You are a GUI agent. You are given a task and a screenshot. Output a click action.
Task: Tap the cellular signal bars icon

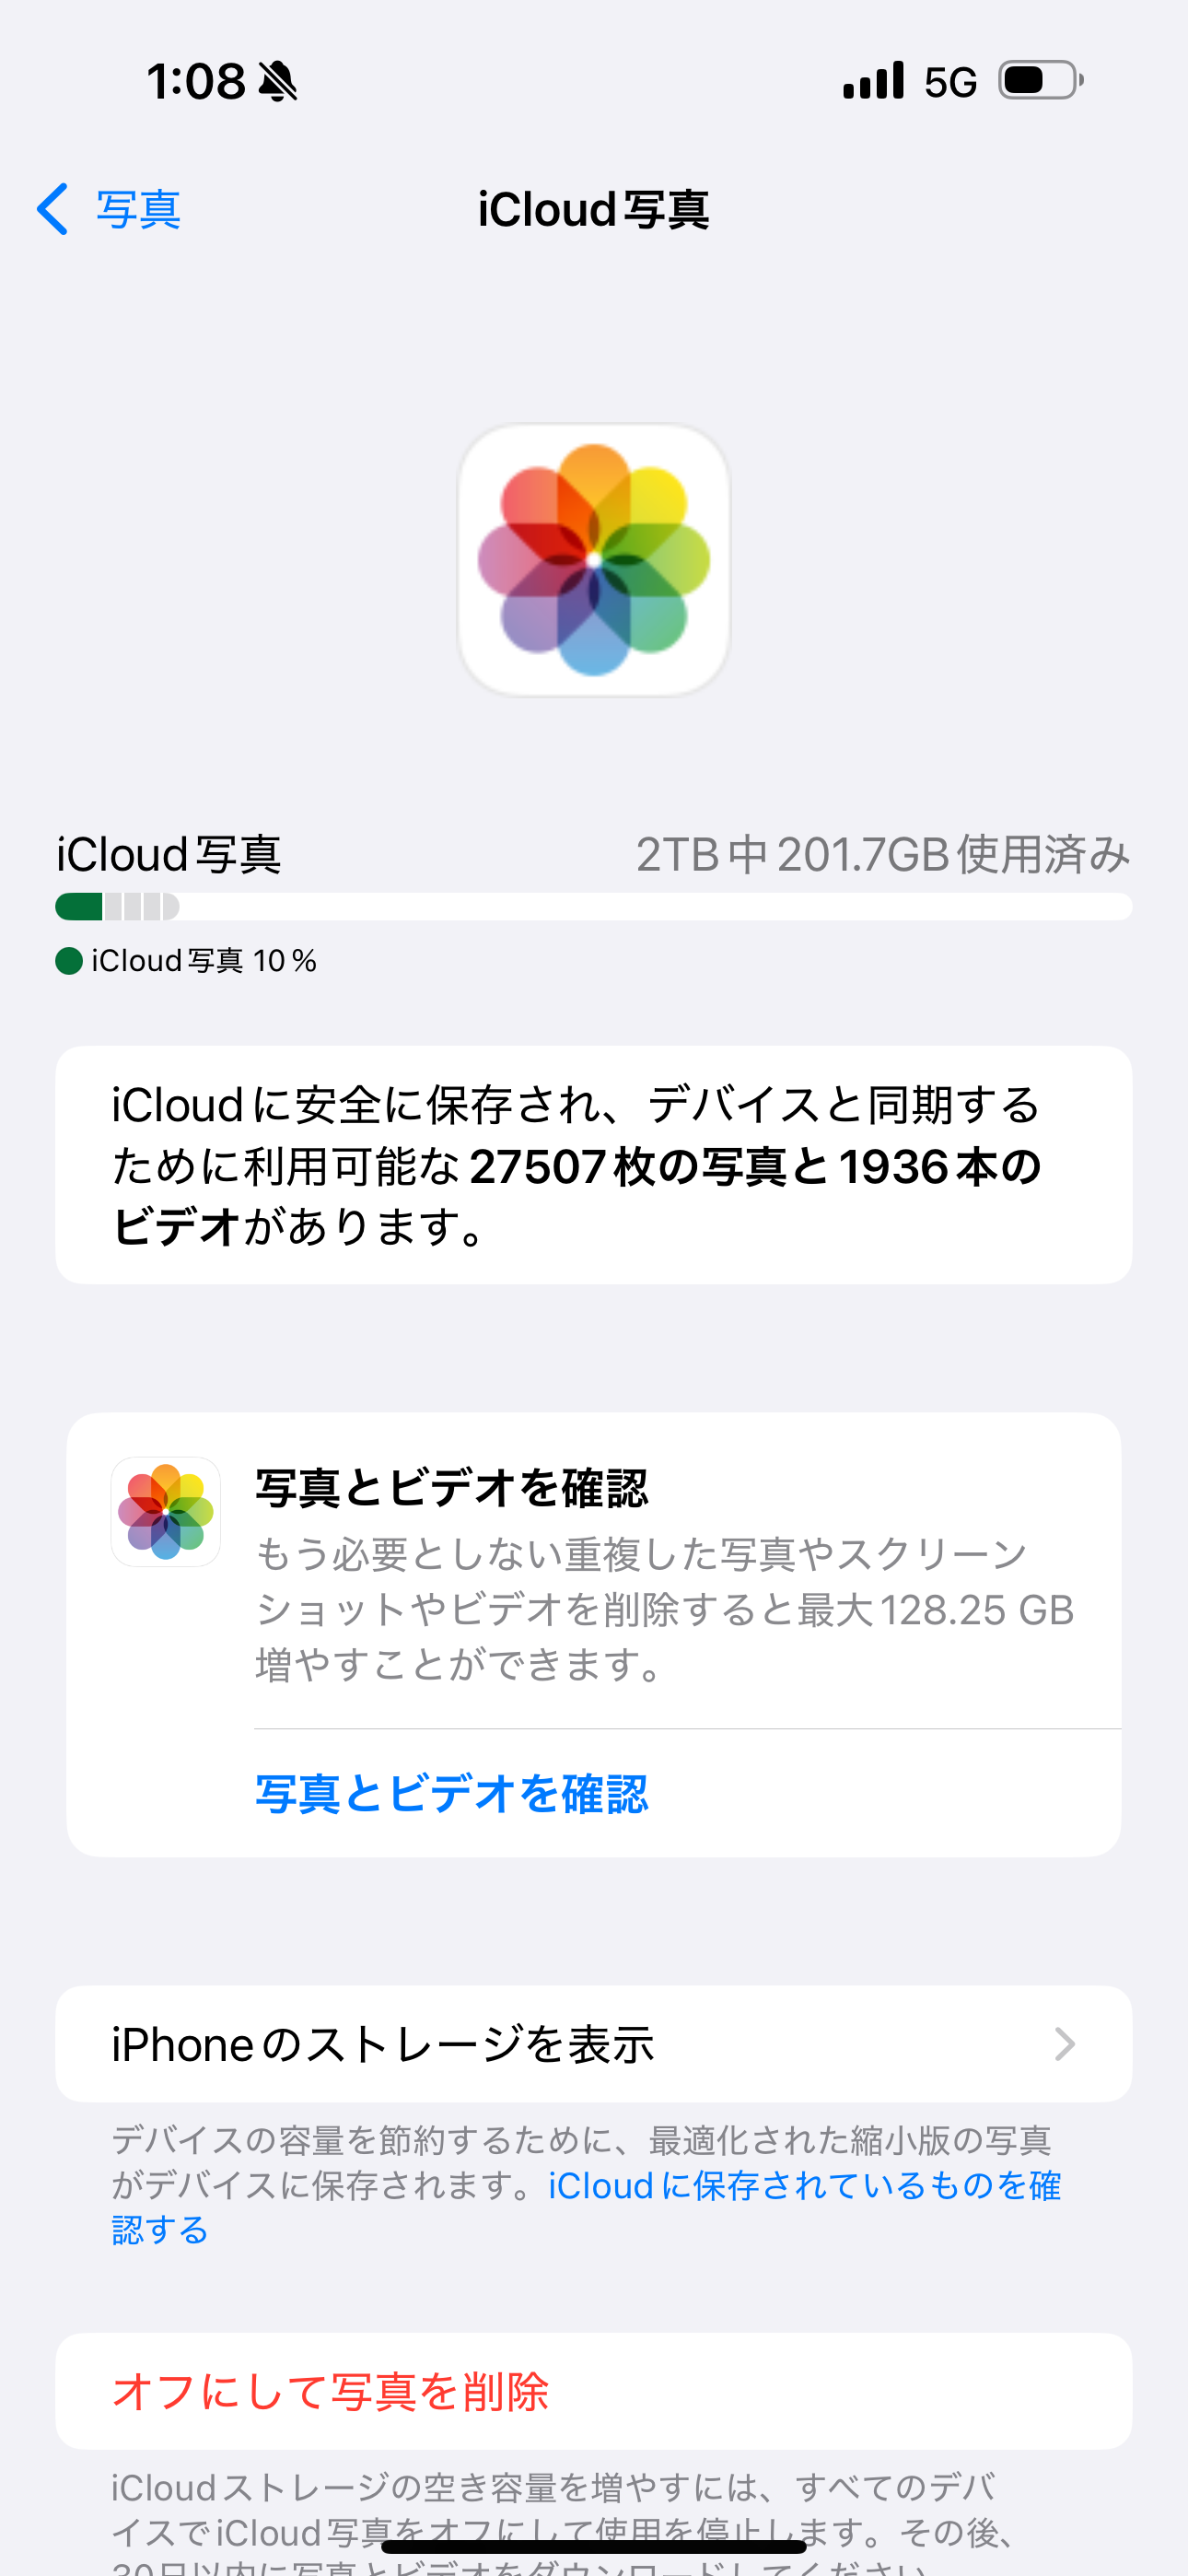click(x=873, y=81)
